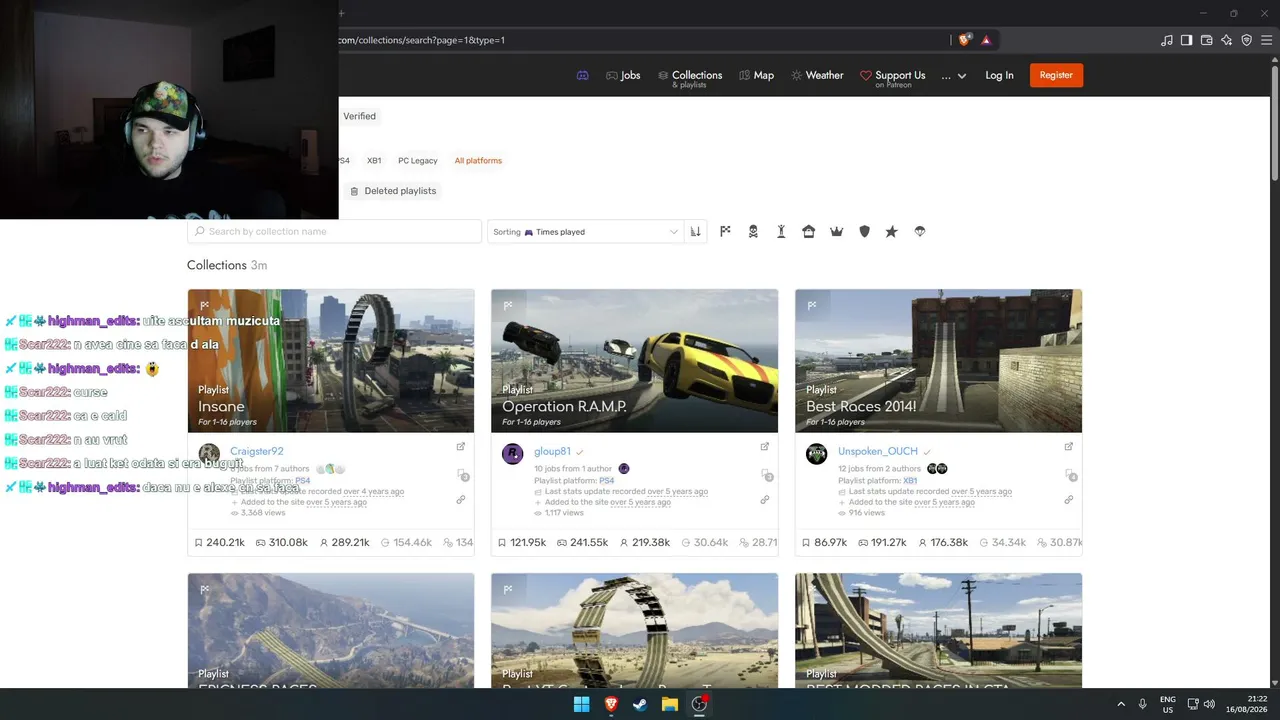Open Brave browser from the taskbar

coord(611,704)
